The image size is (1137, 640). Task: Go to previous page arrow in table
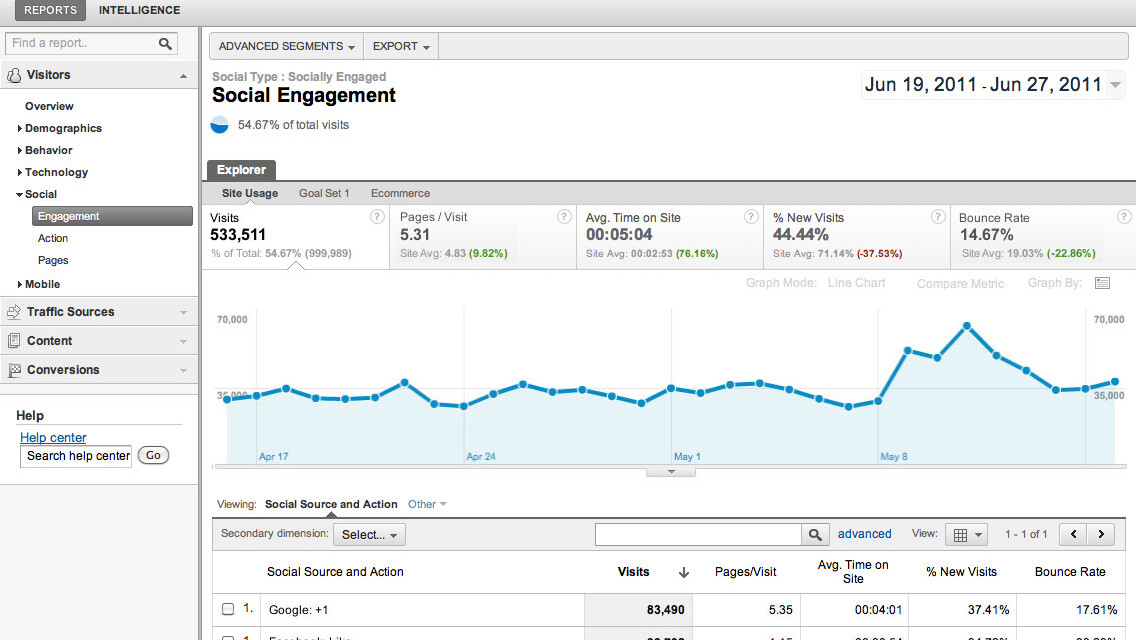[1074, 534]
